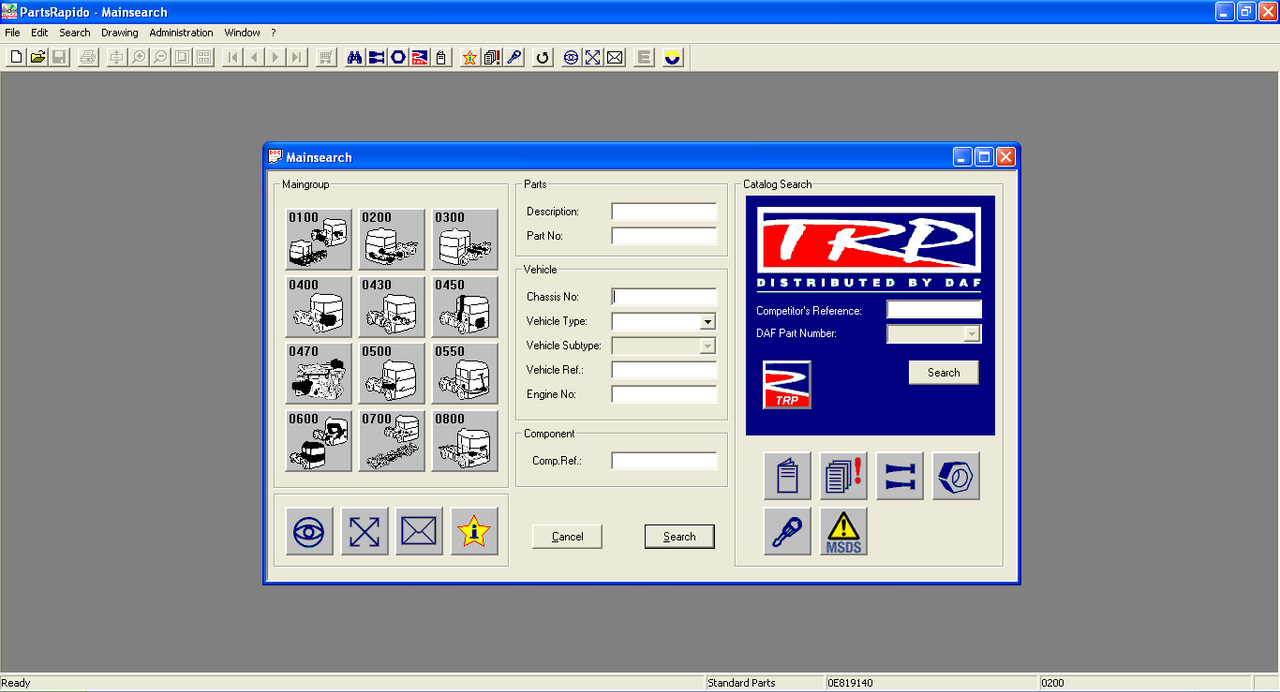Screen dimensions: 1280x692
Task: Click the Part No input field
Action: click(x=664, y=236)
